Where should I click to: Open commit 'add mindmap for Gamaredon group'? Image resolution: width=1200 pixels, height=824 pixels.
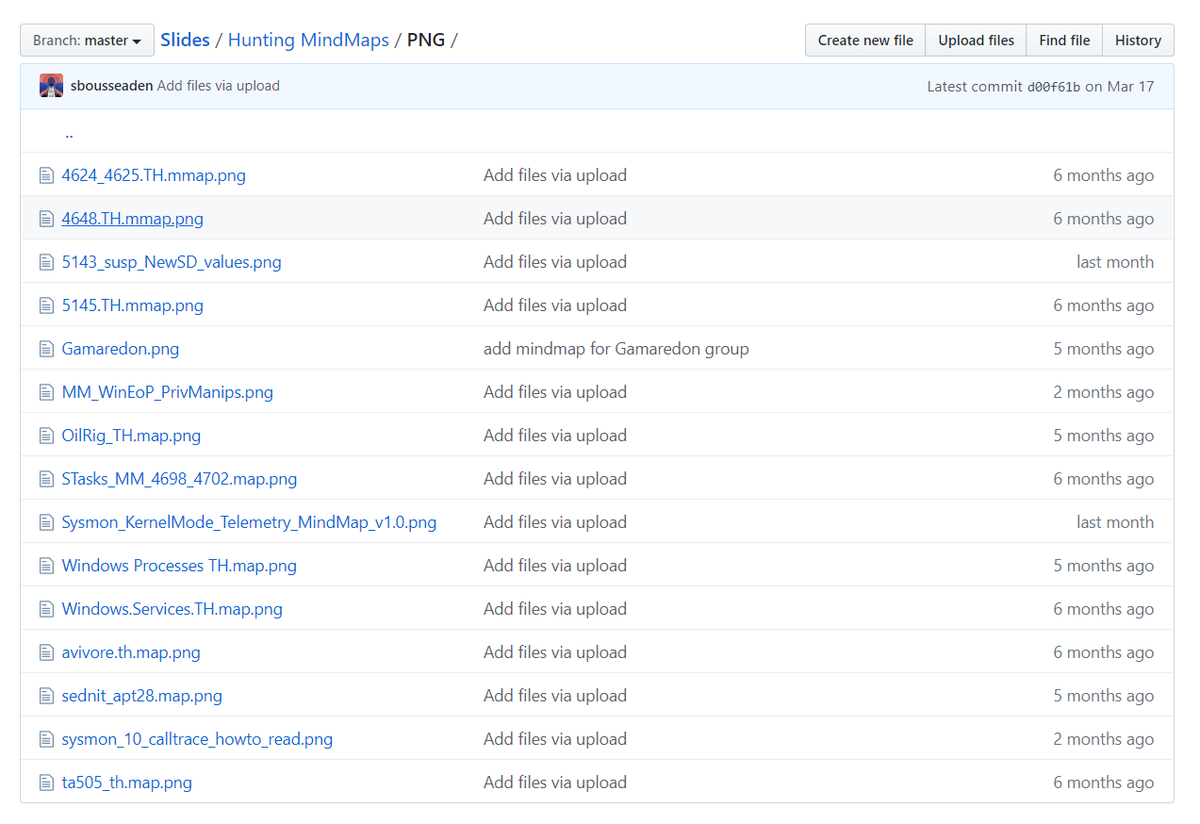(616, 349)
